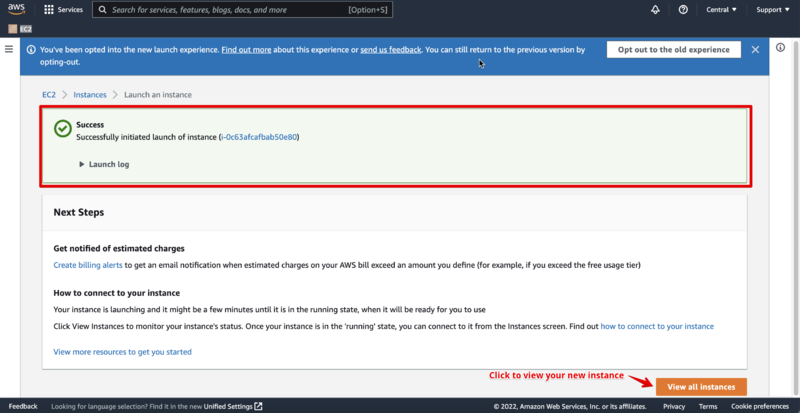
Task: Open Cookie preferences in footer
Action: tap(762, 406)
